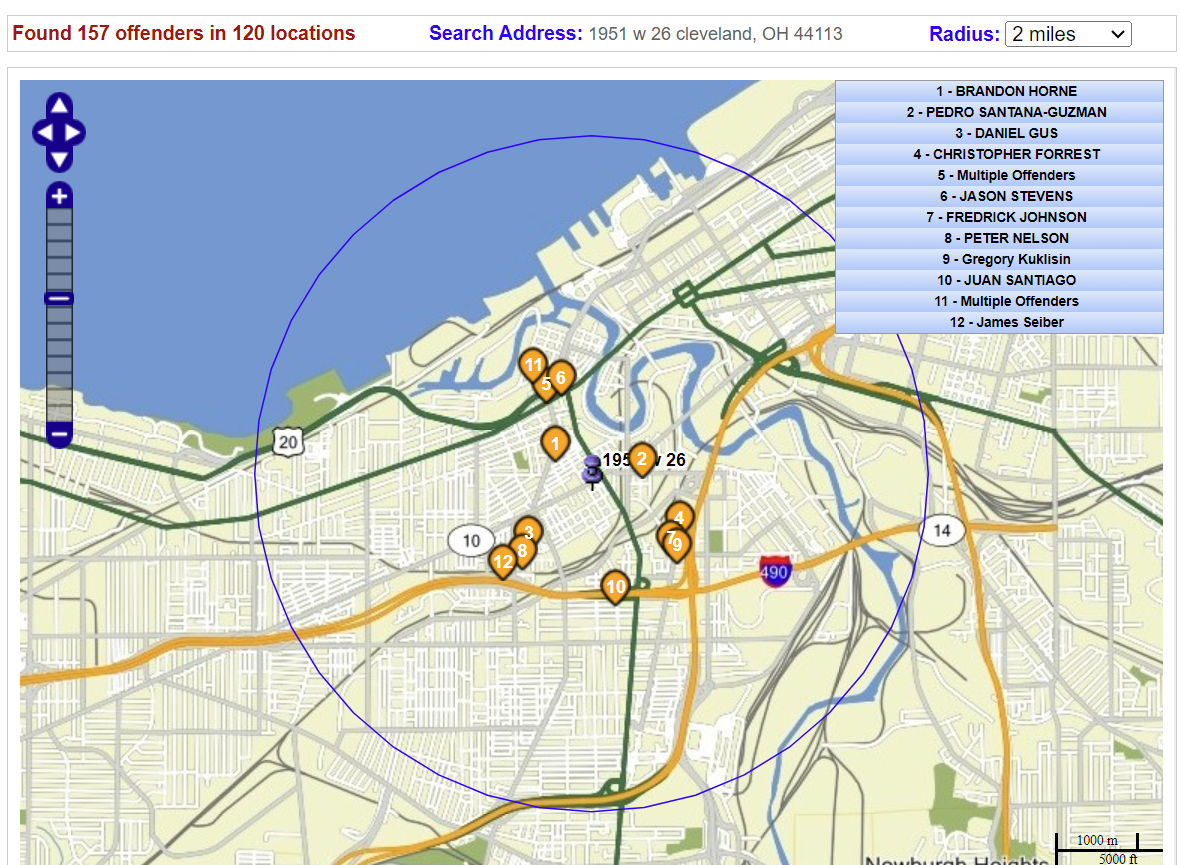Select orange map marker number 2
The width and height of the screenshot is (1181, 865).
[x=642, y=458]
